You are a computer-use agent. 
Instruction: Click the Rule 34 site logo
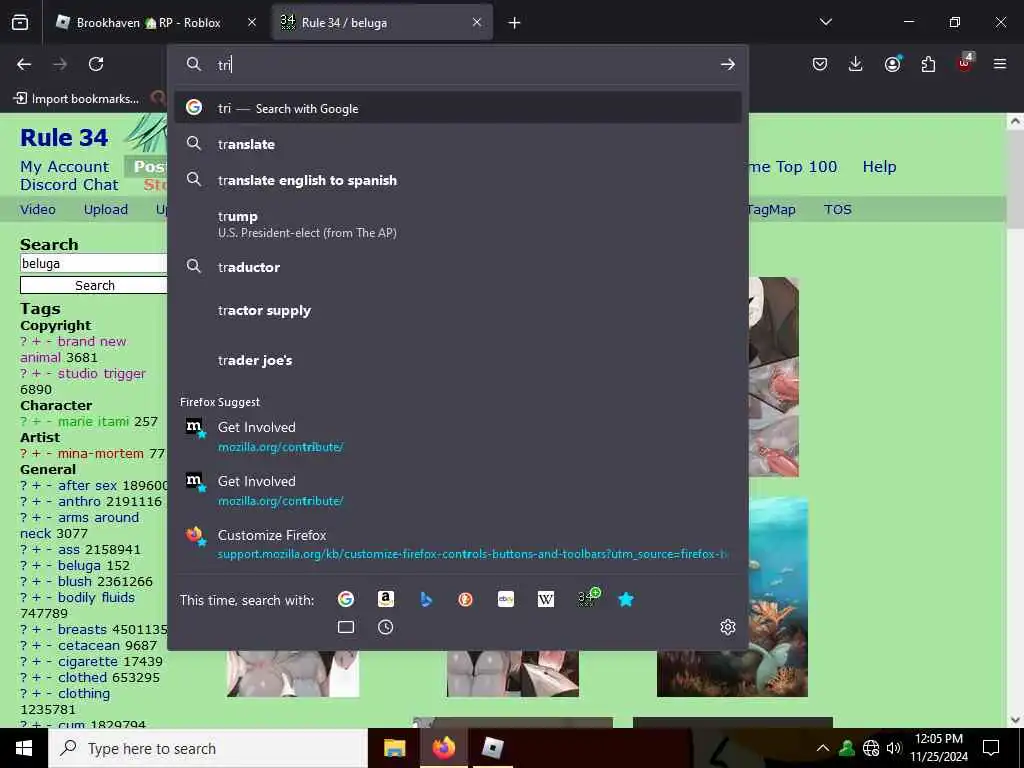64,138
